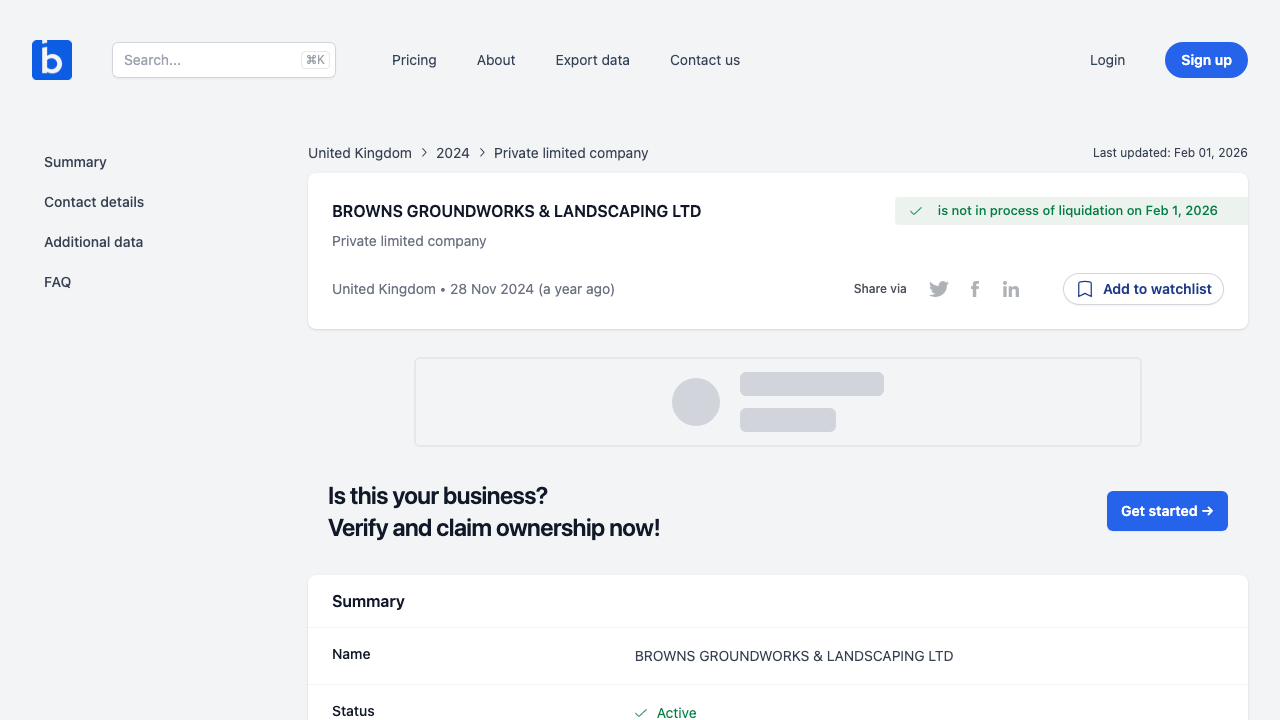
Task: Share company via Facebook icon
Action: click(975, 289)
